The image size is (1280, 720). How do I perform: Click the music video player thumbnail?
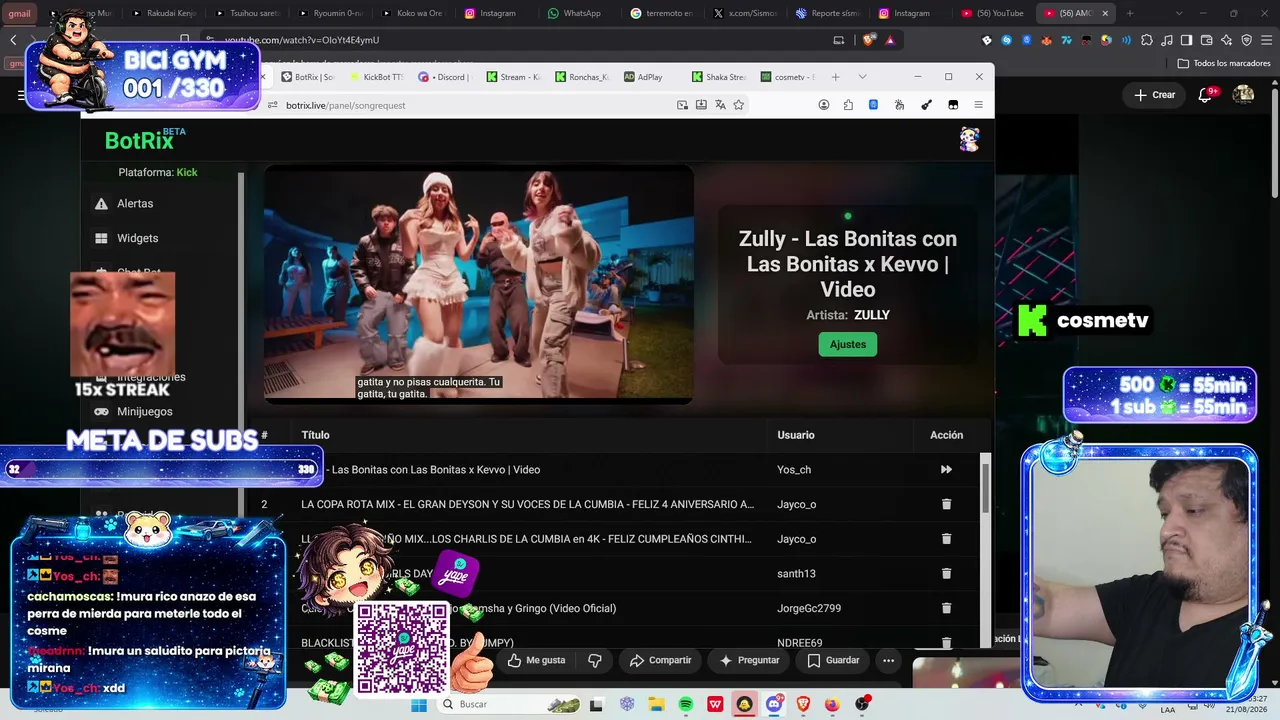(x=478, y=285)
